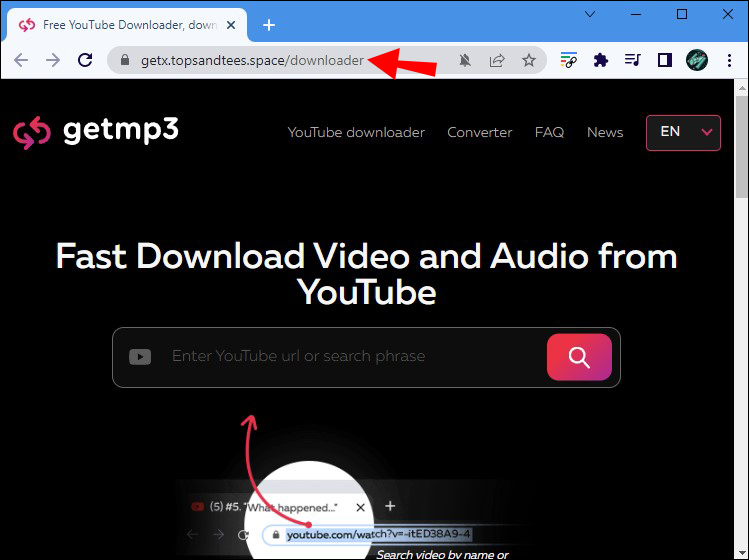
Task: Click the scrollbar up arrow
Action: click(741, 87)
